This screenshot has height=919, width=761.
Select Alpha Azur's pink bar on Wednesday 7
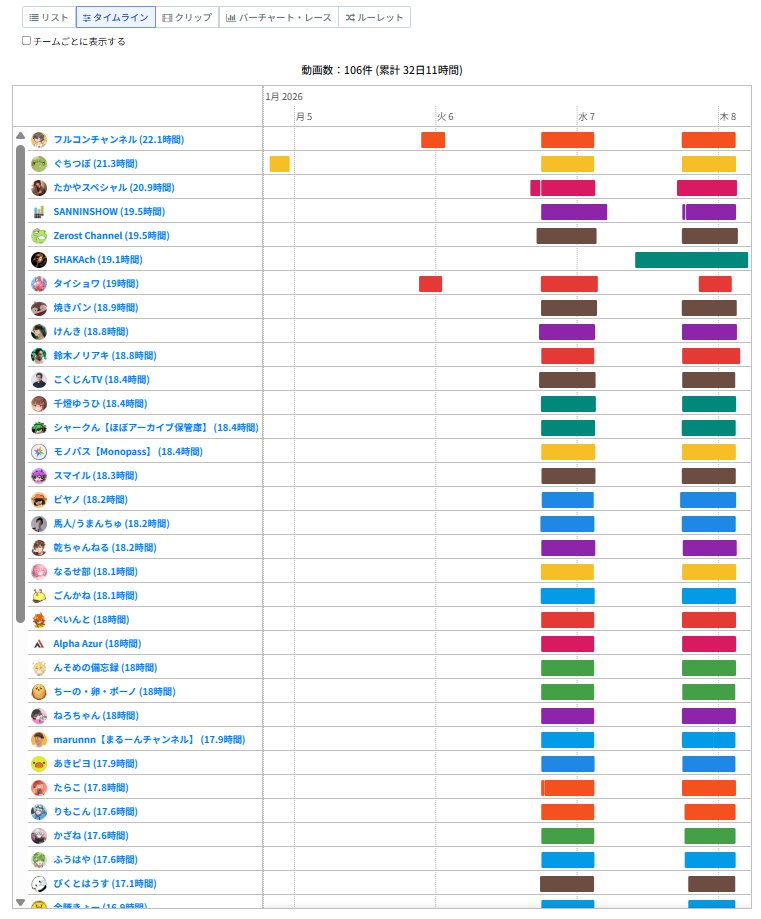568,644
